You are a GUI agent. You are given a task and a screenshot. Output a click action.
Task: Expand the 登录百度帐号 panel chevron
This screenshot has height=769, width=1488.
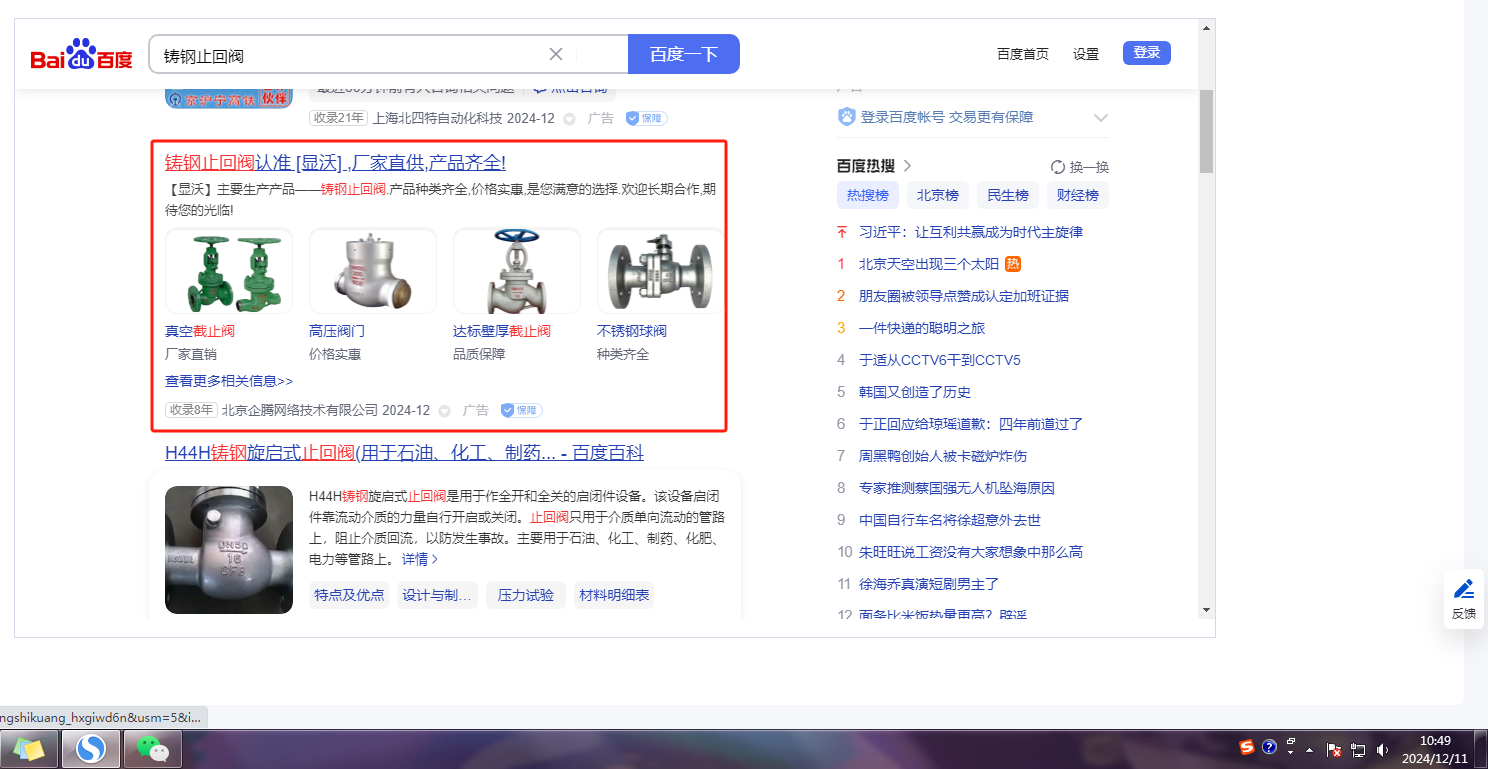(1101, 118)
